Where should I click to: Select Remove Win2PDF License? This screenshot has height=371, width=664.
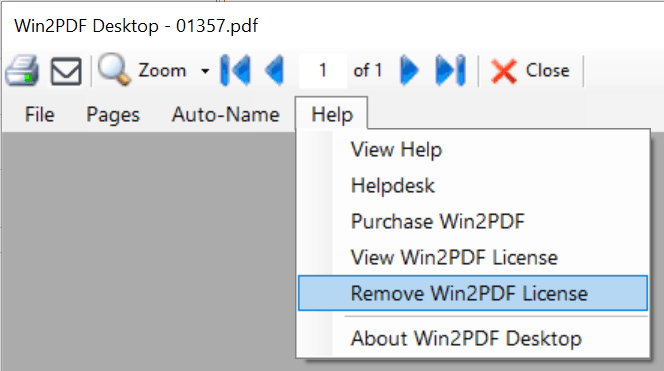(x=473, y=293)
